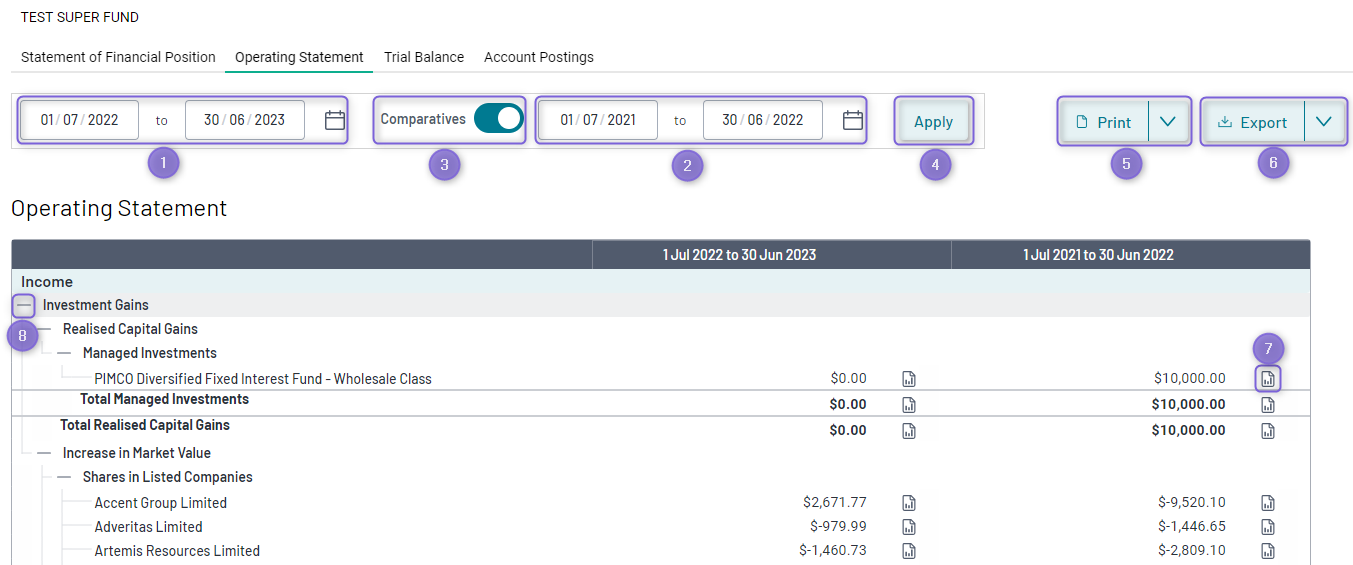Open the Account Postings tab
1353x565 pixels.
[539, 57]
